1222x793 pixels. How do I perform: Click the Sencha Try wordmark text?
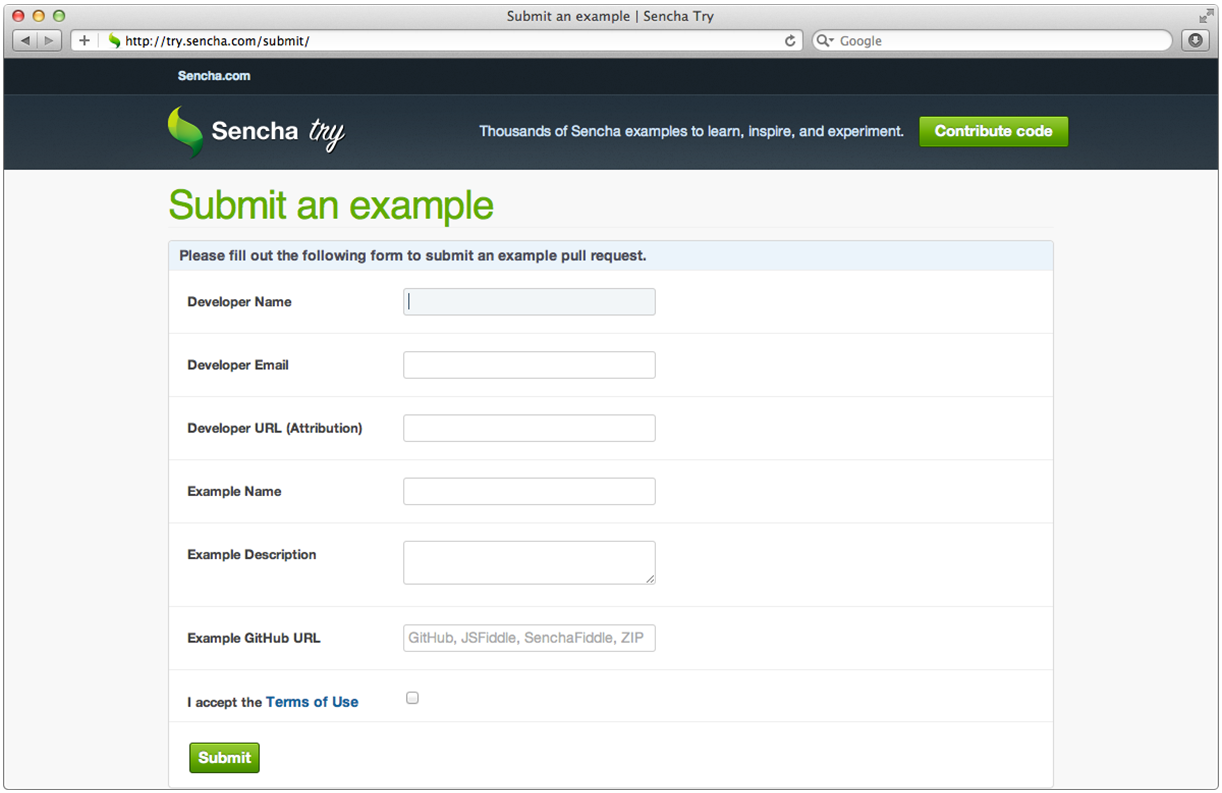tap(278, 132)
